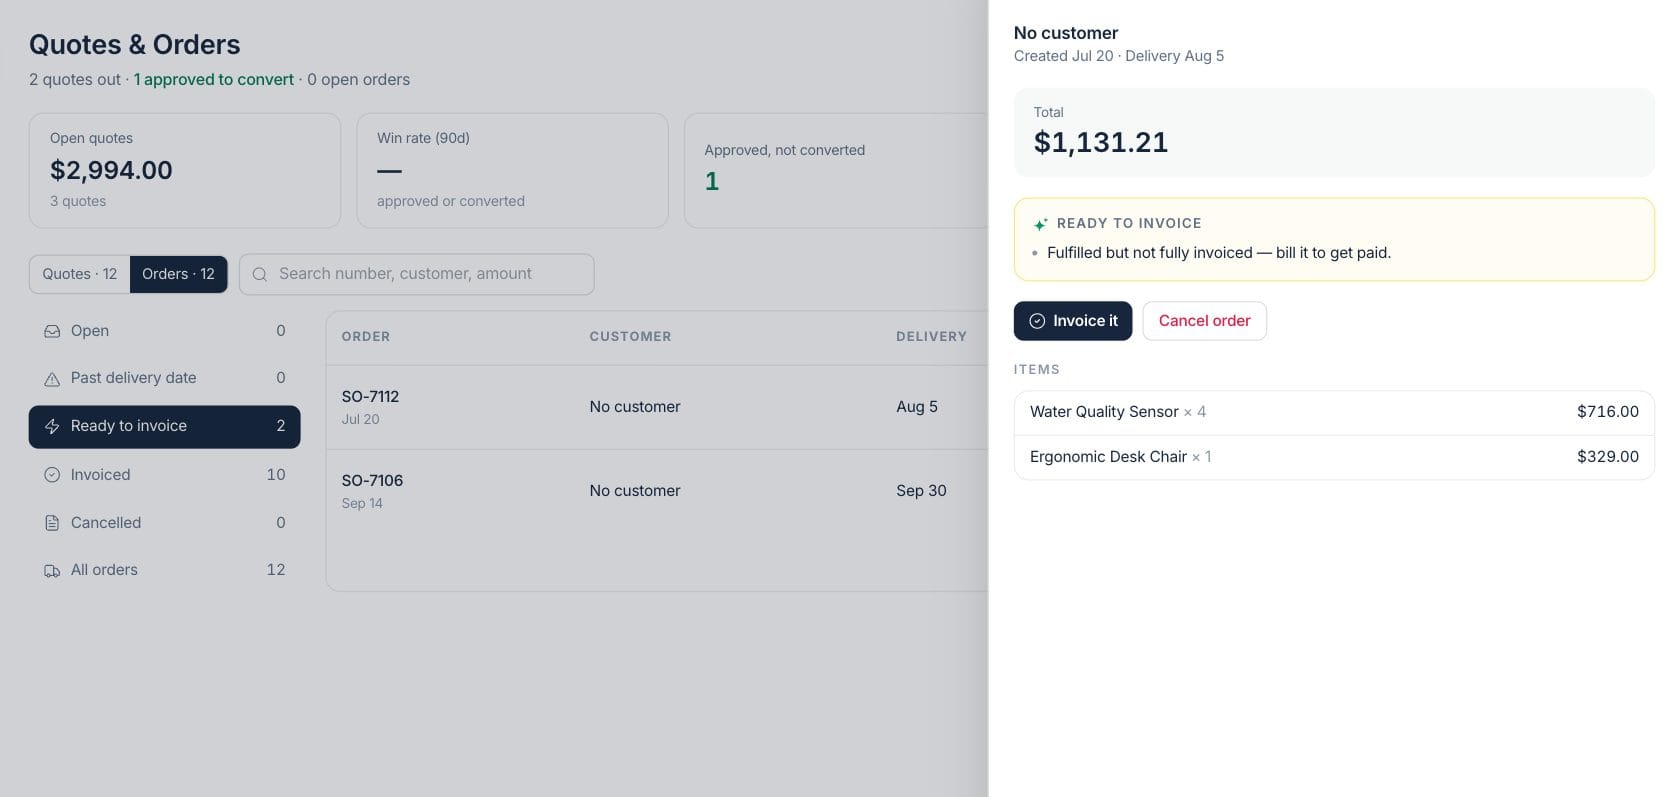Image resolution: width=1680 pixels, height=797 pixels.
Task: Click the Created Jul 20 · Delivery Aug 5 text
Action: tap(1119, 56)
